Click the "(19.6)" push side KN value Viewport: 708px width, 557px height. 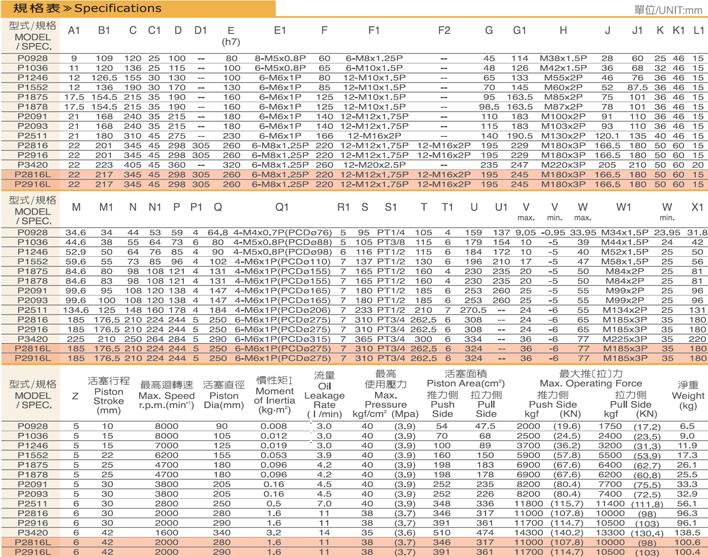[x=566, y=426]
